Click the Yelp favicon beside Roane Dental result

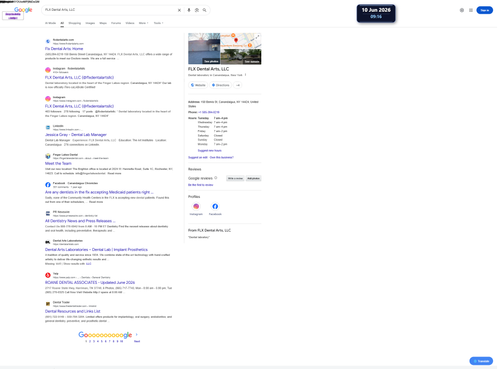[48, 275]
